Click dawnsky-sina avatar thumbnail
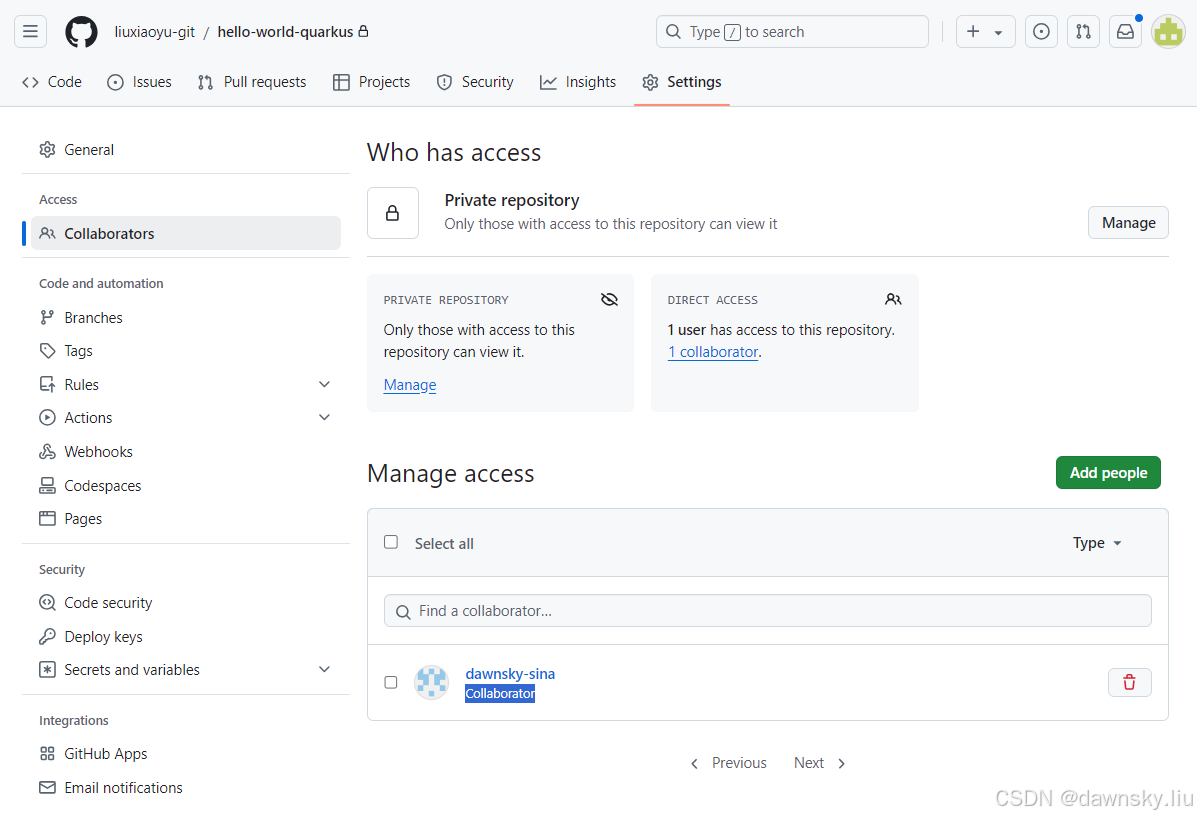This screenshot has width=1197, height=818. [431, 681]
